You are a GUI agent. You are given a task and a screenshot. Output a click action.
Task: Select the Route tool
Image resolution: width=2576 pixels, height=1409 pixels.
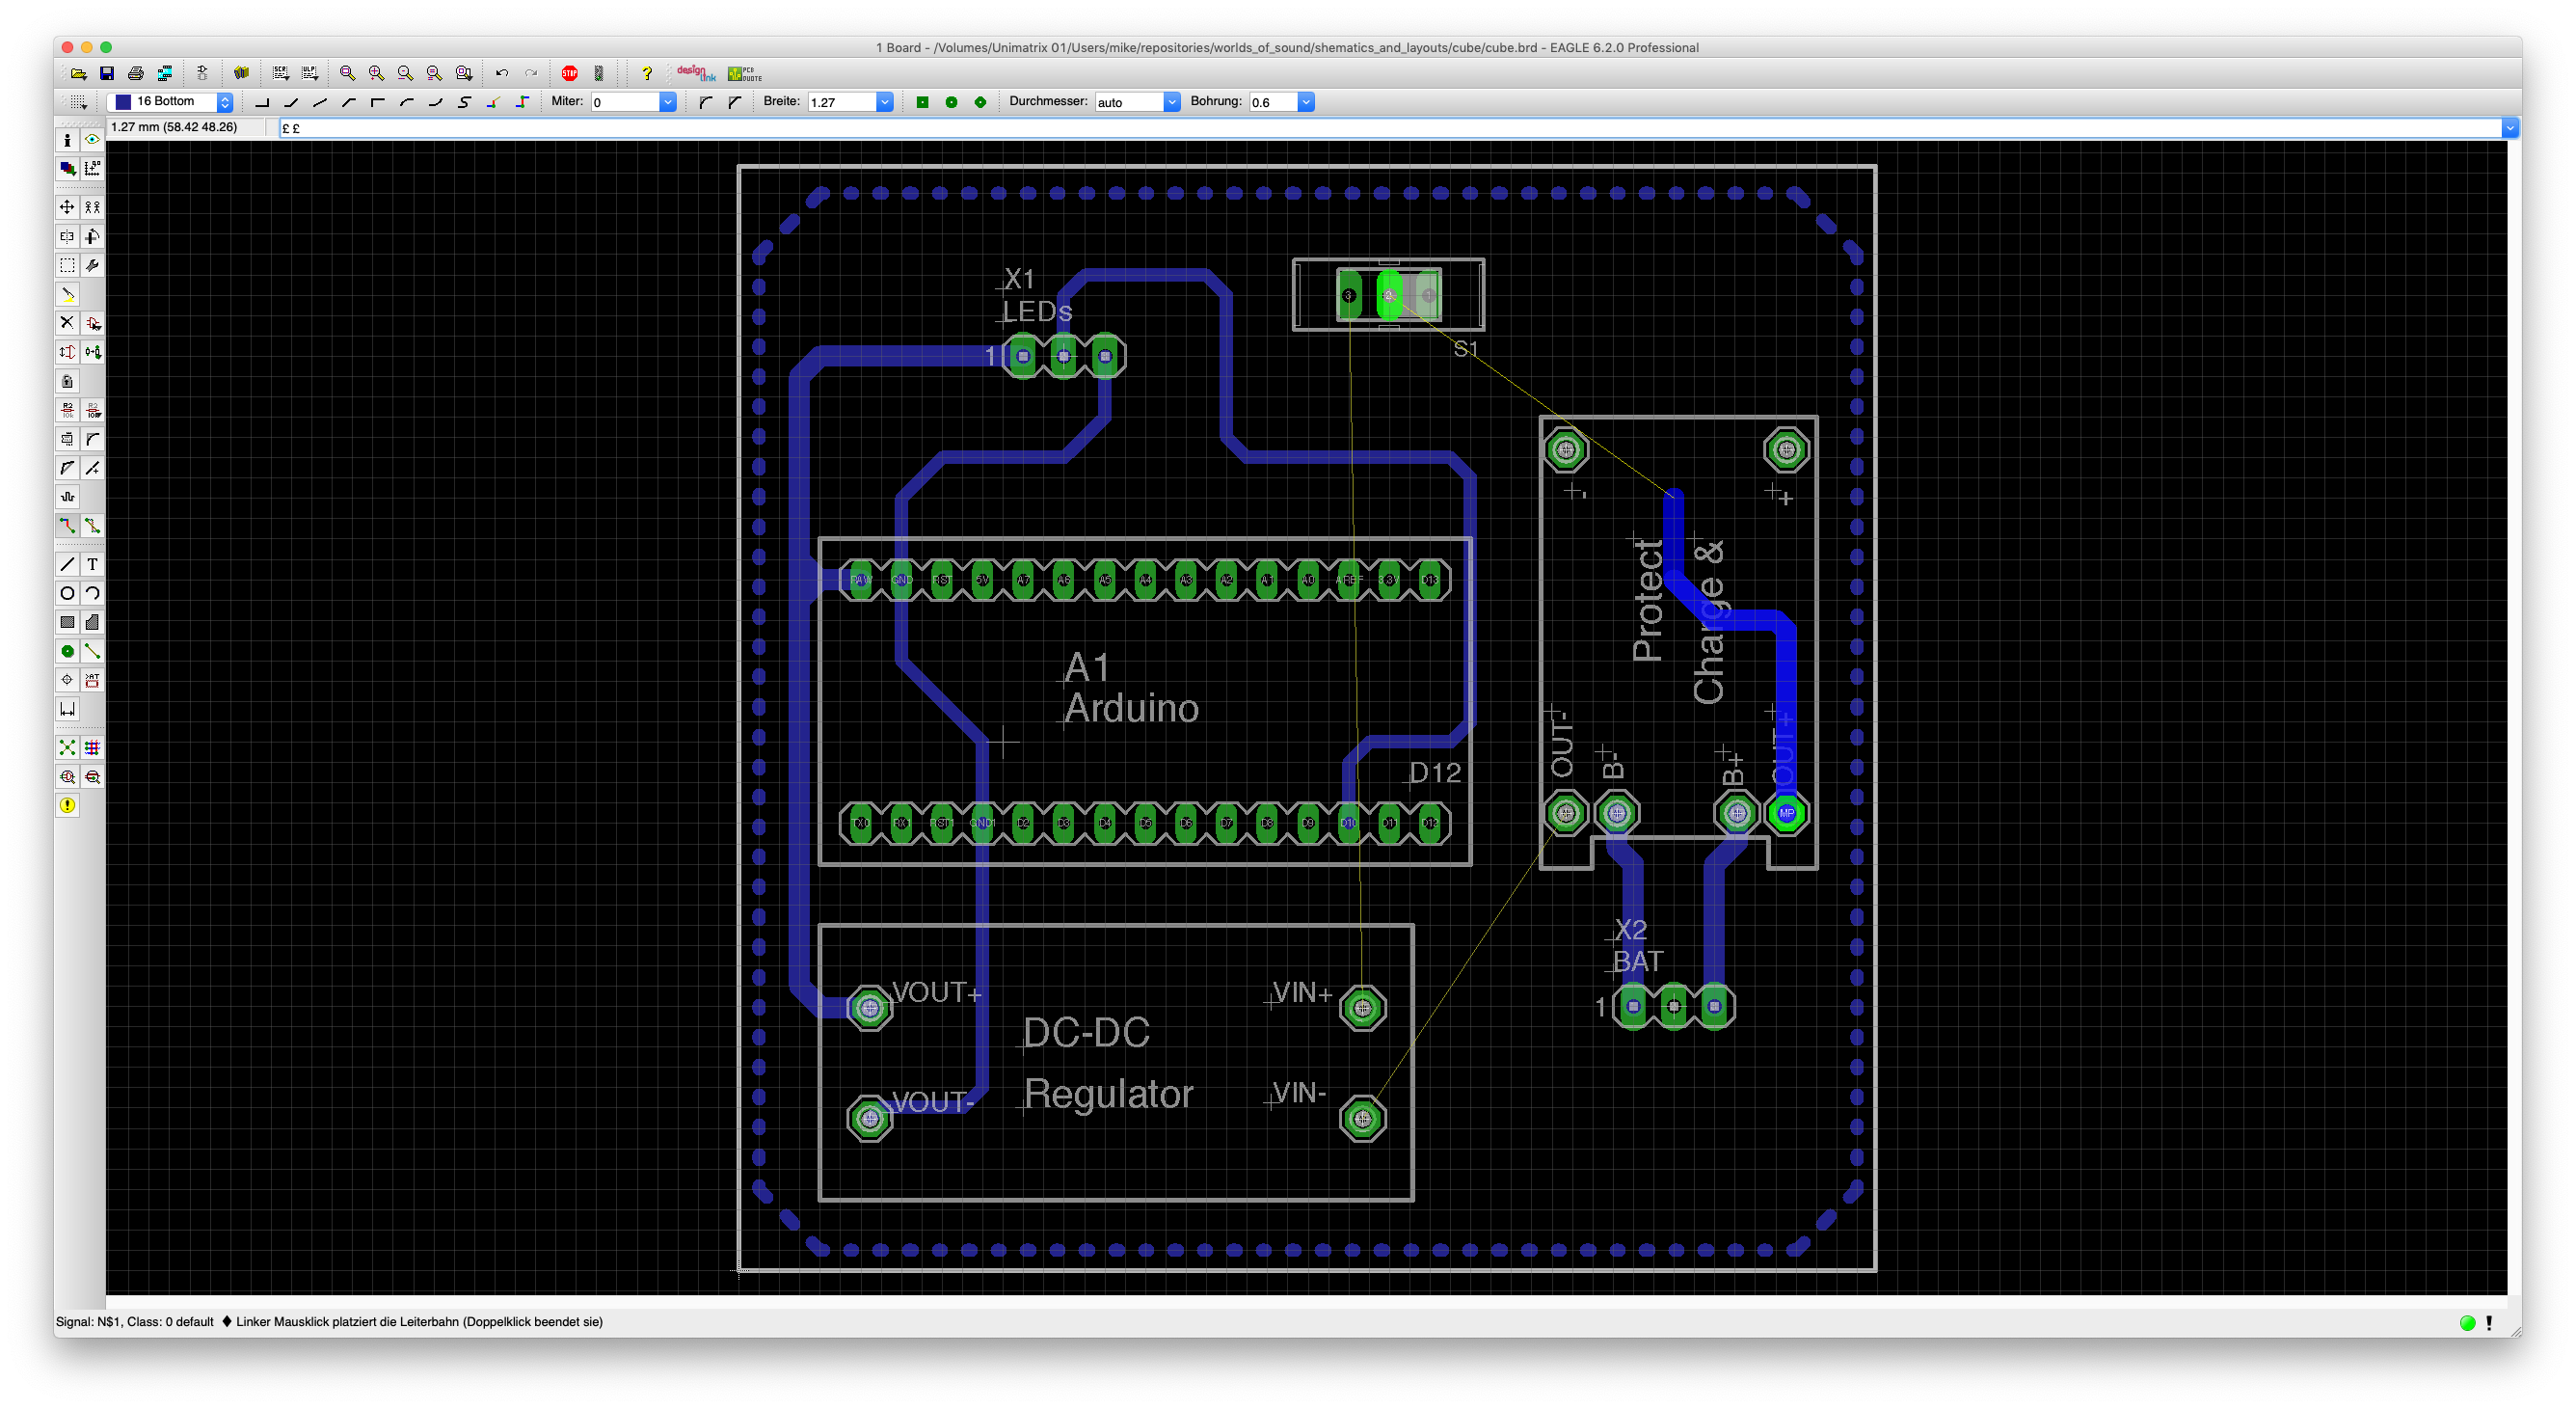pyautogui.click(x=67, y=525)
